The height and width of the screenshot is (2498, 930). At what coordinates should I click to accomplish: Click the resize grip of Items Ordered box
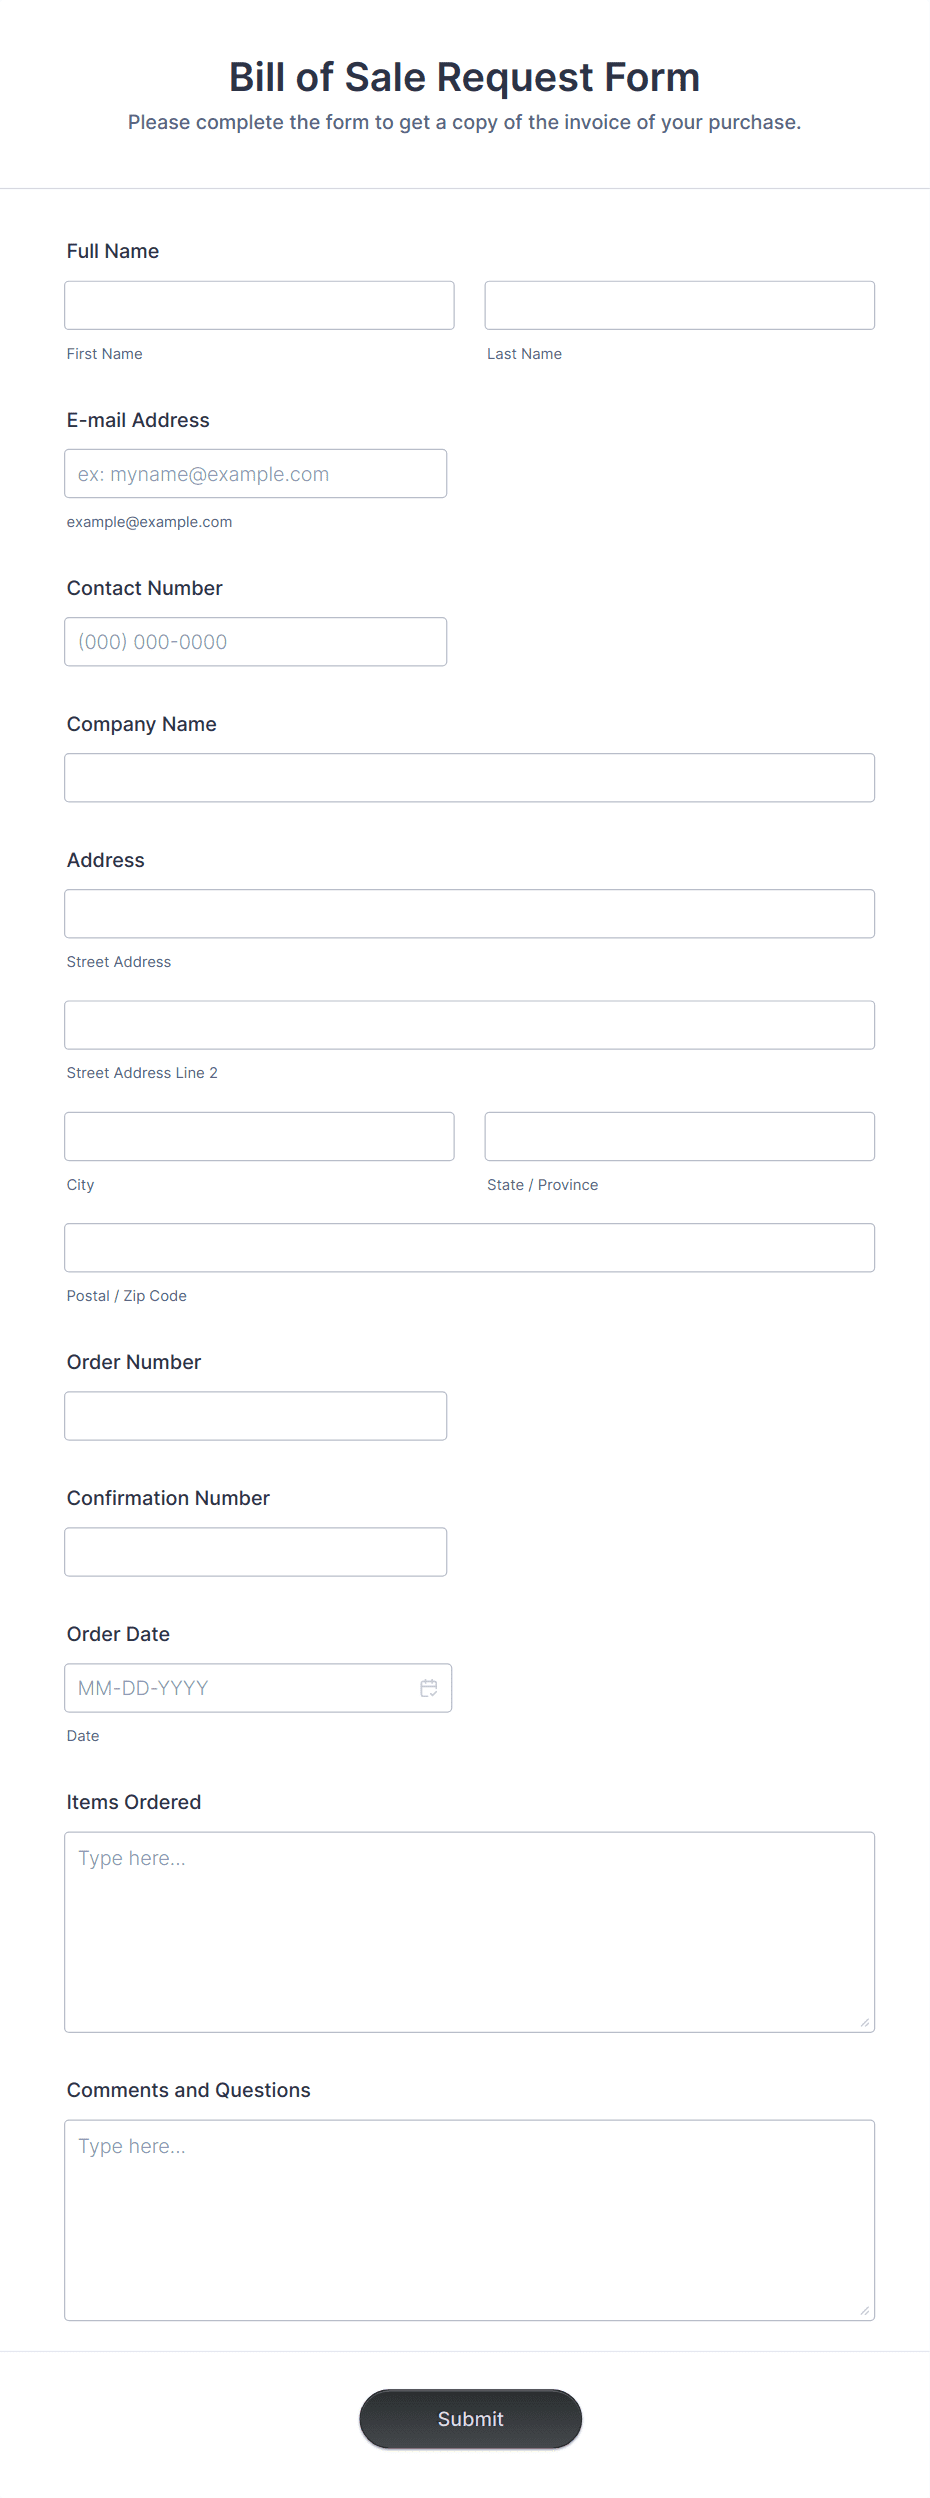863,2023
